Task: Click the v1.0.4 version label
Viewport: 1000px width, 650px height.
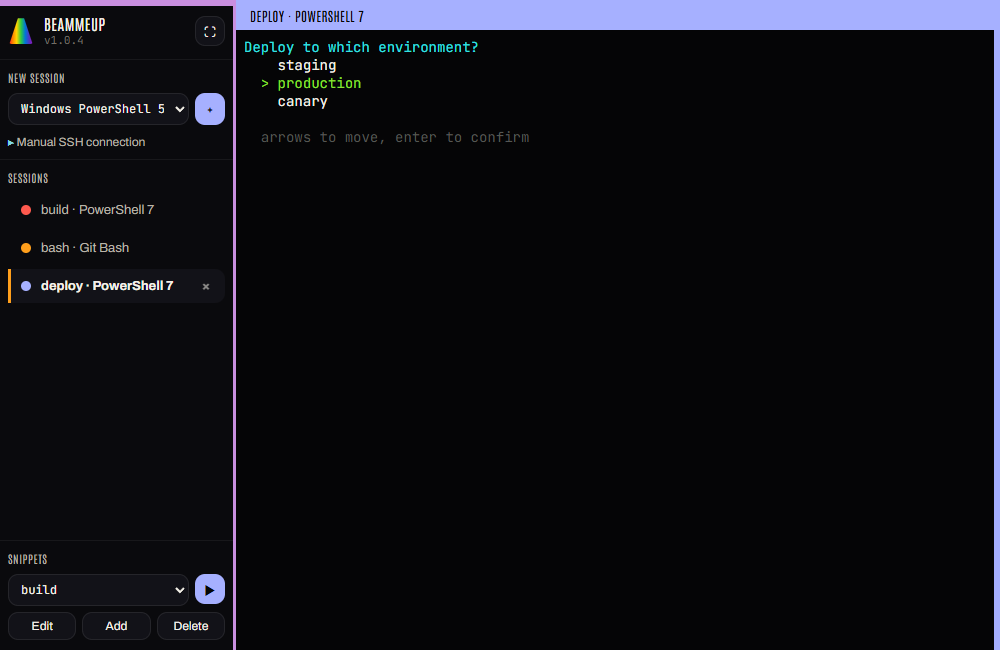Action: click(x=64, y=40)
